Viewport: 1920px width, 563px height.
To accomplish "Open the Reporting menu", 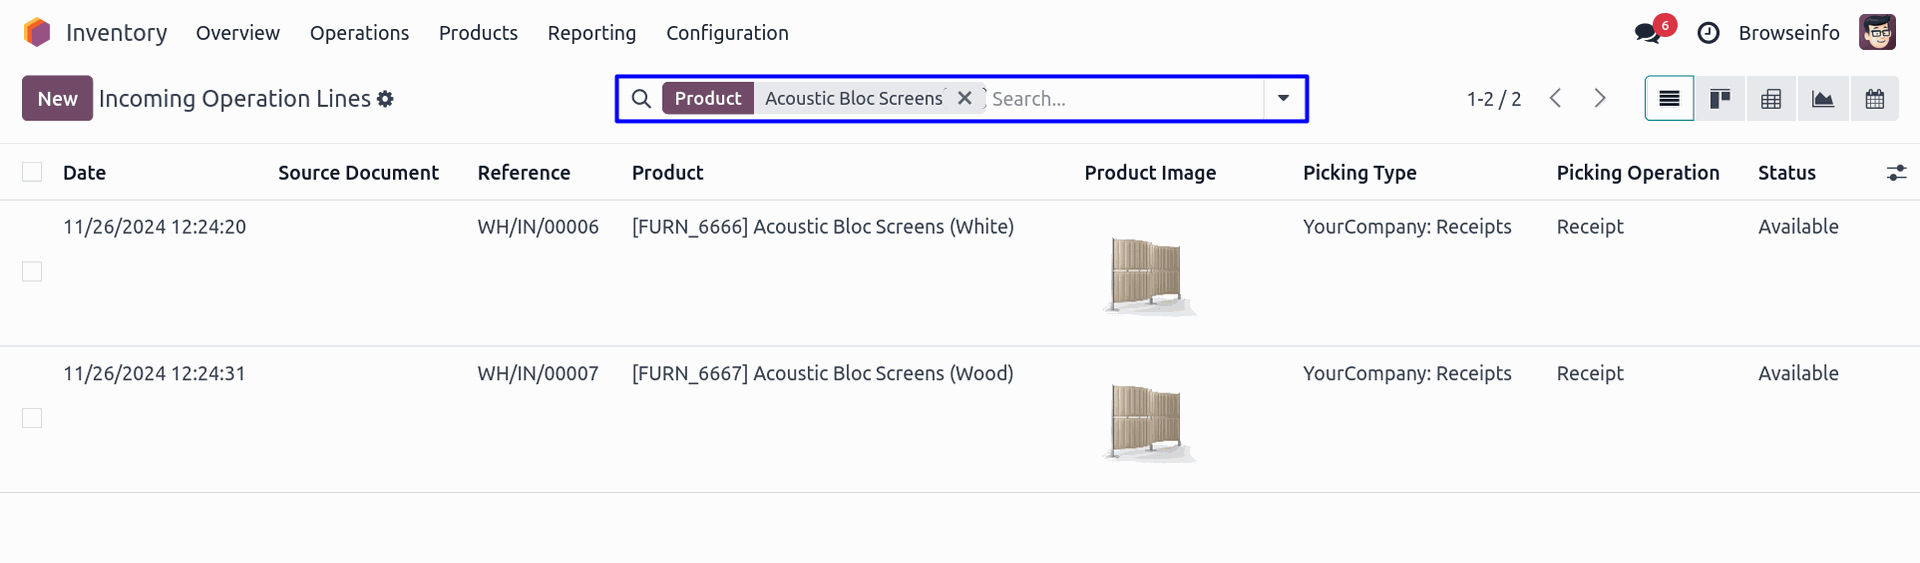I will pos(591,33).
